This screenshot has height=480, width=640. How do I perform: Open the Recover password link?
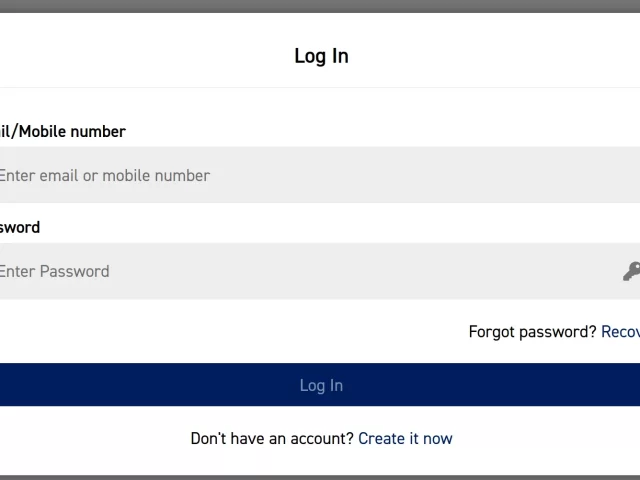click(620, 331)
